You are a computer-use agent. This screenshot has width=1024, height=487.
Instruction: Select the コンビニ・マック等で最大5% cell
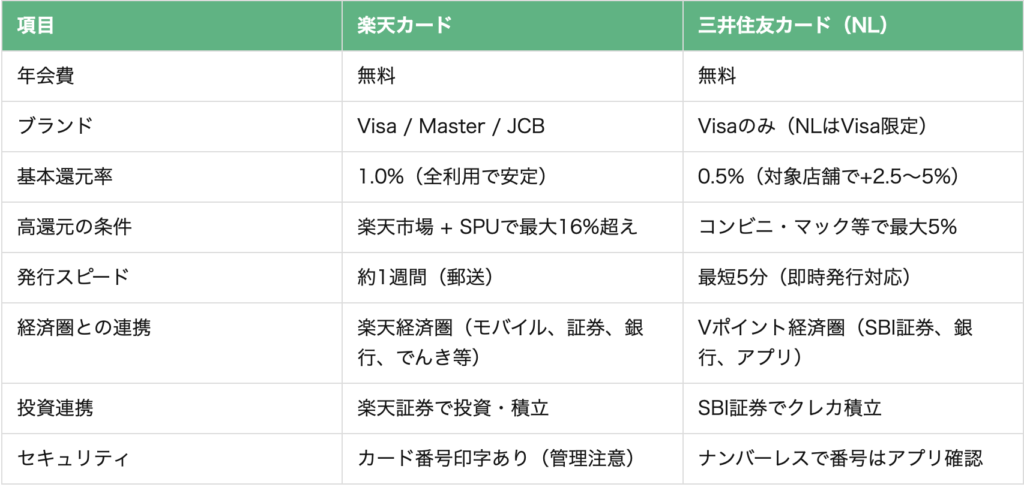pyautogui.click(x=827, y=227)
